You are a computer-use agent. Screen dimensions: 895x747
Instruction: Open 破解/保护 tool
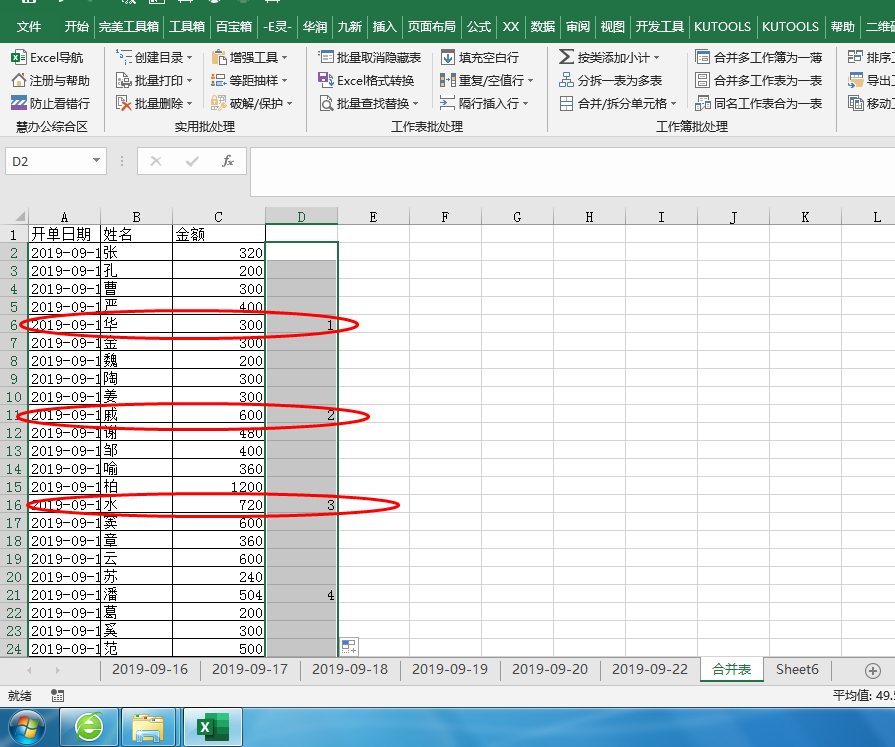pos(251,103)
